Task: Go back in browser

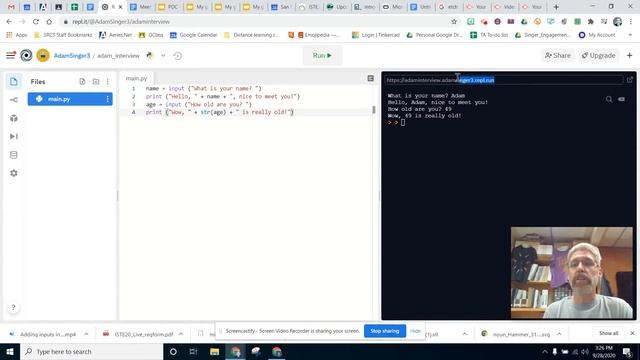Action: [x=9, y=22]
